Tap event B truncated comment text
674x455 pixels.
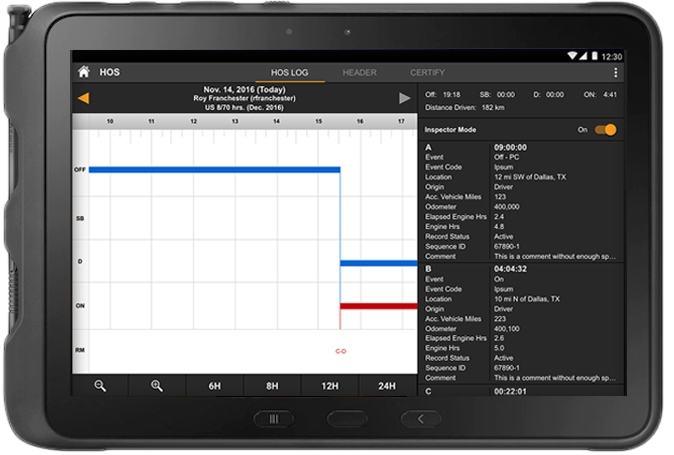[x=555, y=378]
